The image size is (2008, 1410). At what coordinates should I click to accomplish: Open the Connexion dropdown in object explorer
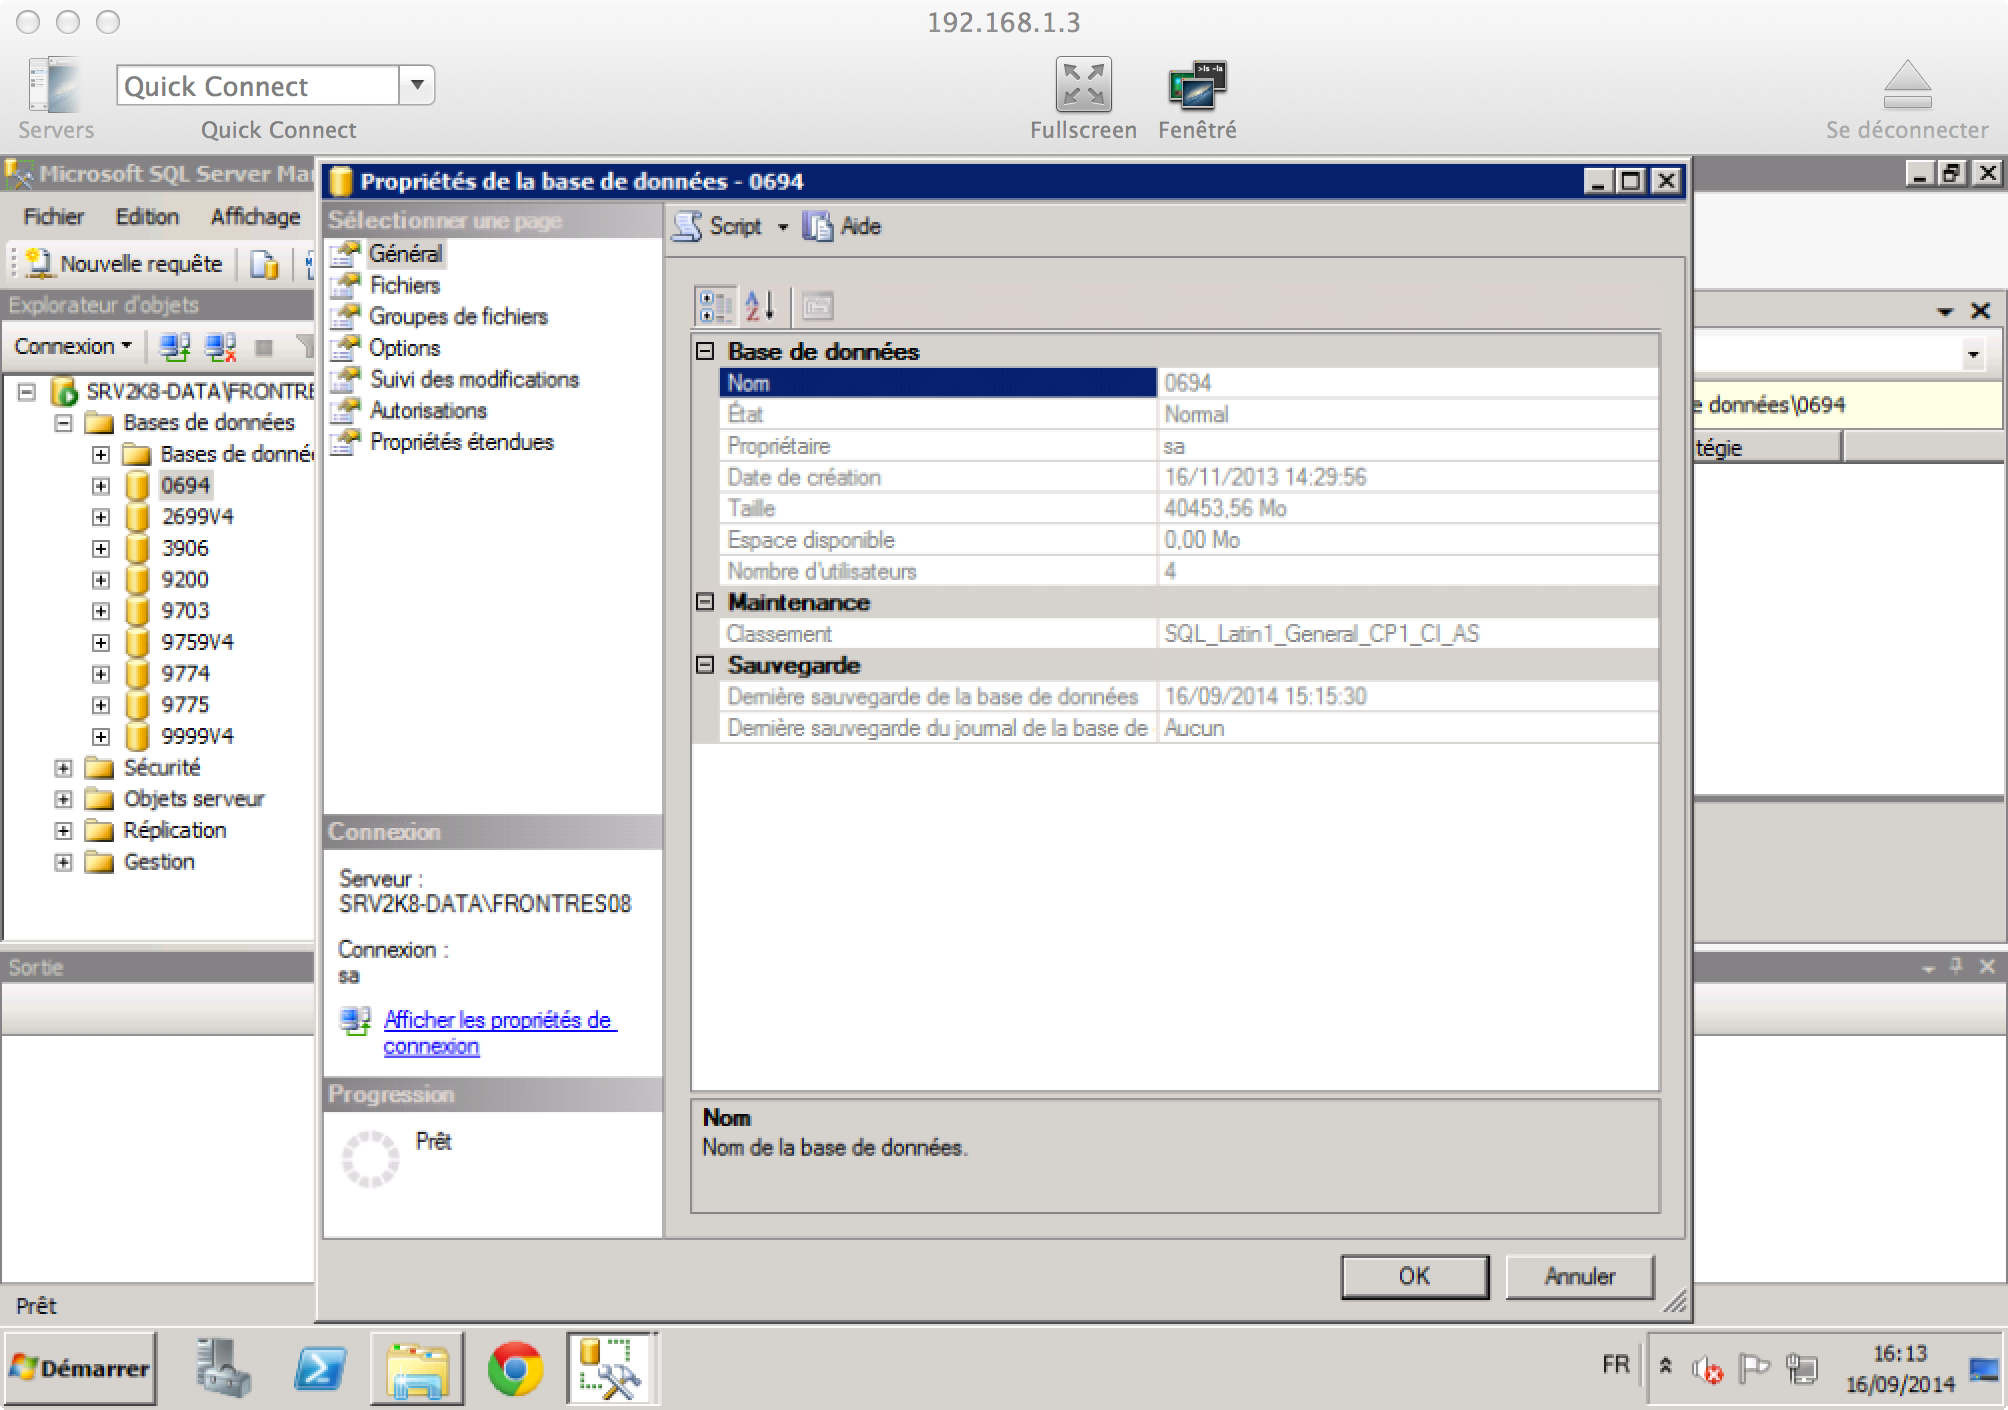click(x=73, y=347)
